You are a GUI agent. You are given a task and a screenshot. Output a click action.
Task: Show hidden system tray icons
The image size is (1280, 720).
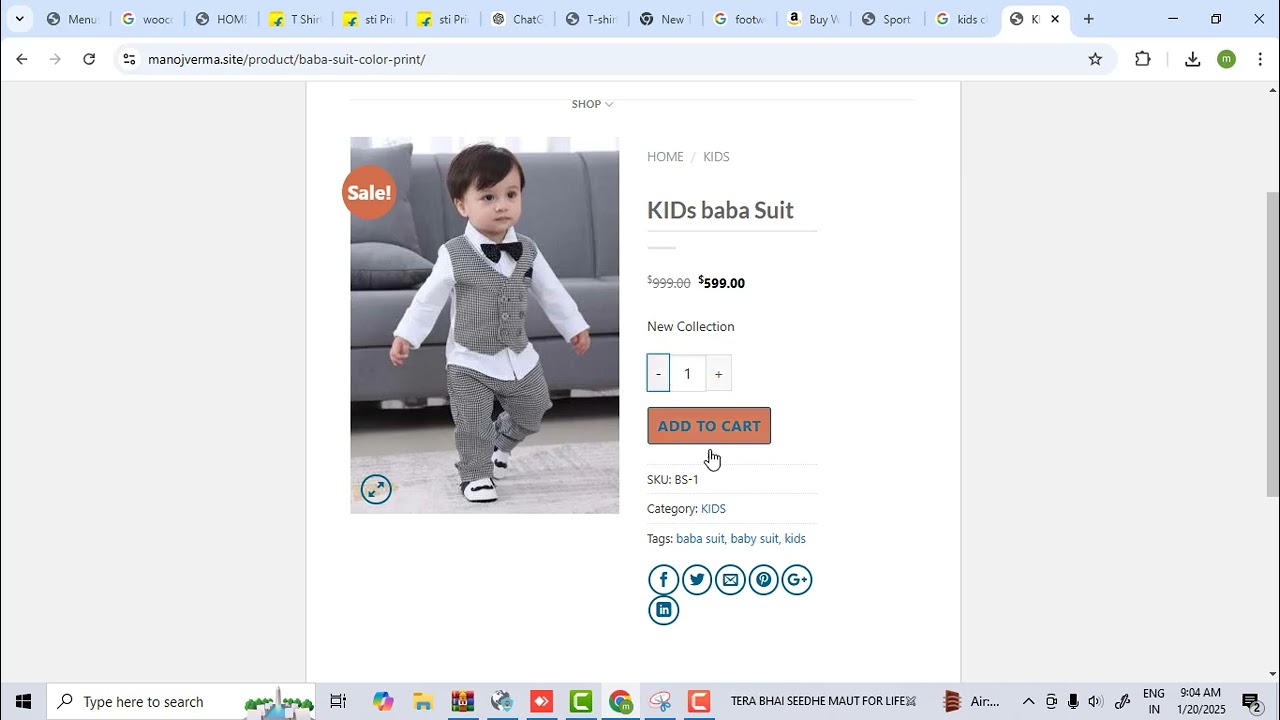[1028, 701]
